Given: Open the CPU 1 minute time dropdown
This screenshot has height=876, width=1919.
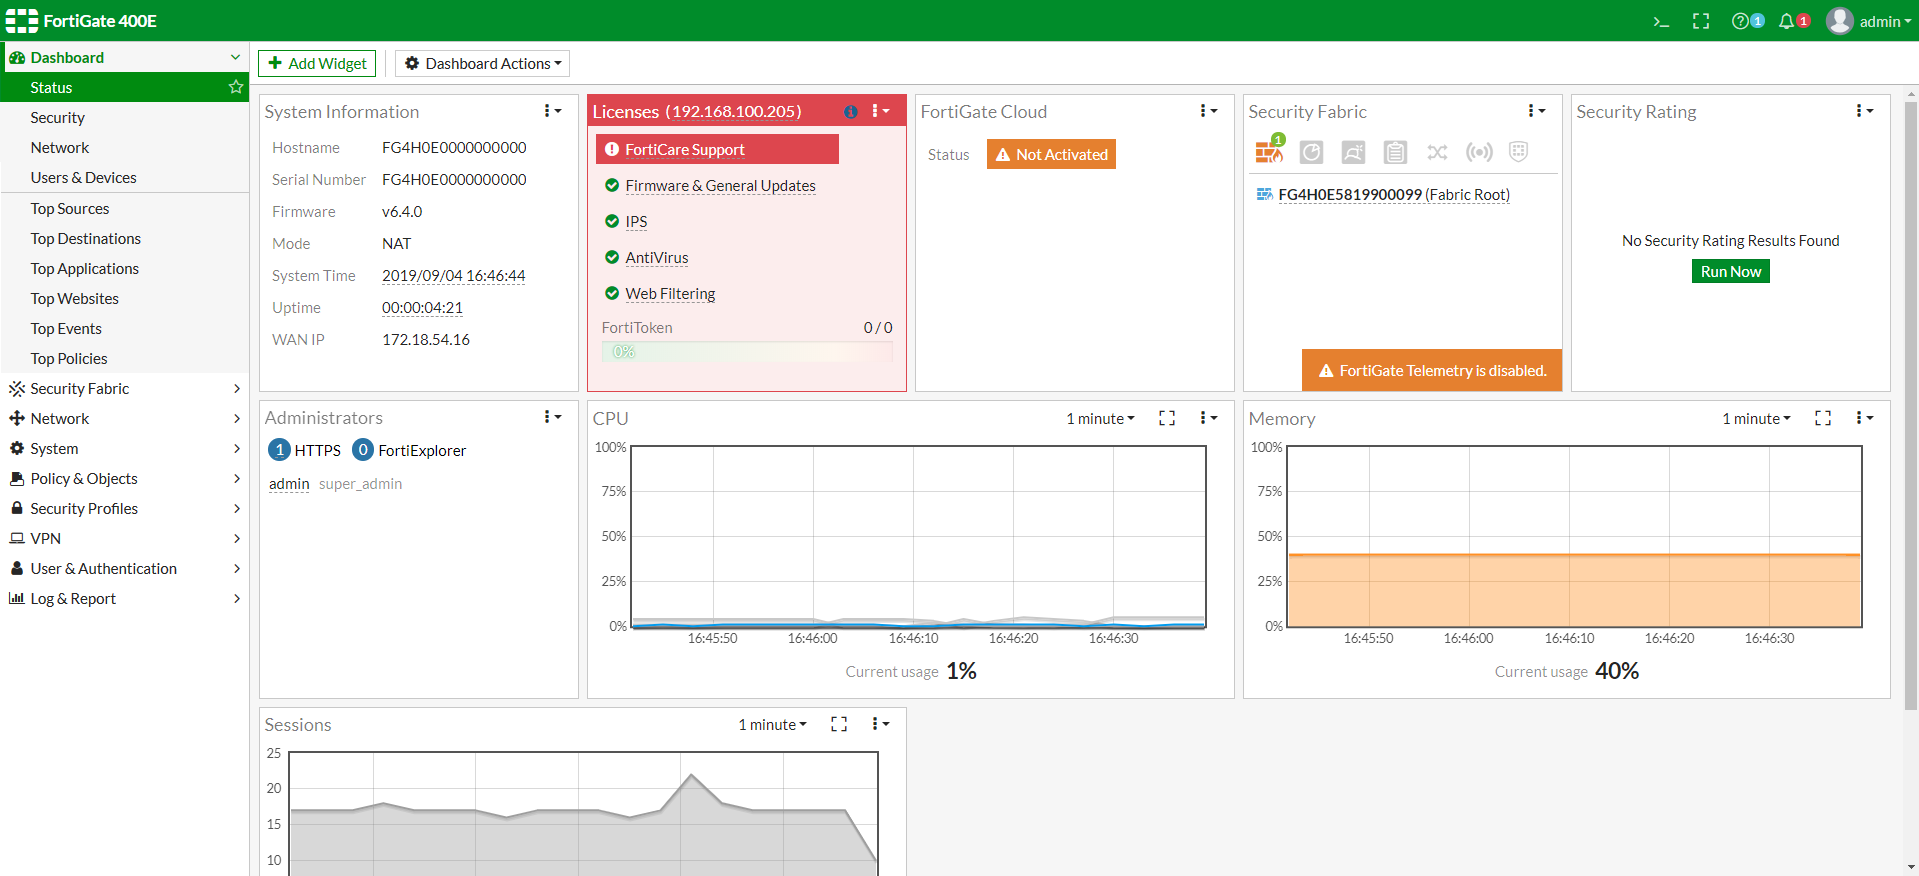Looking at the screenshot, I should click(1100, 418).
